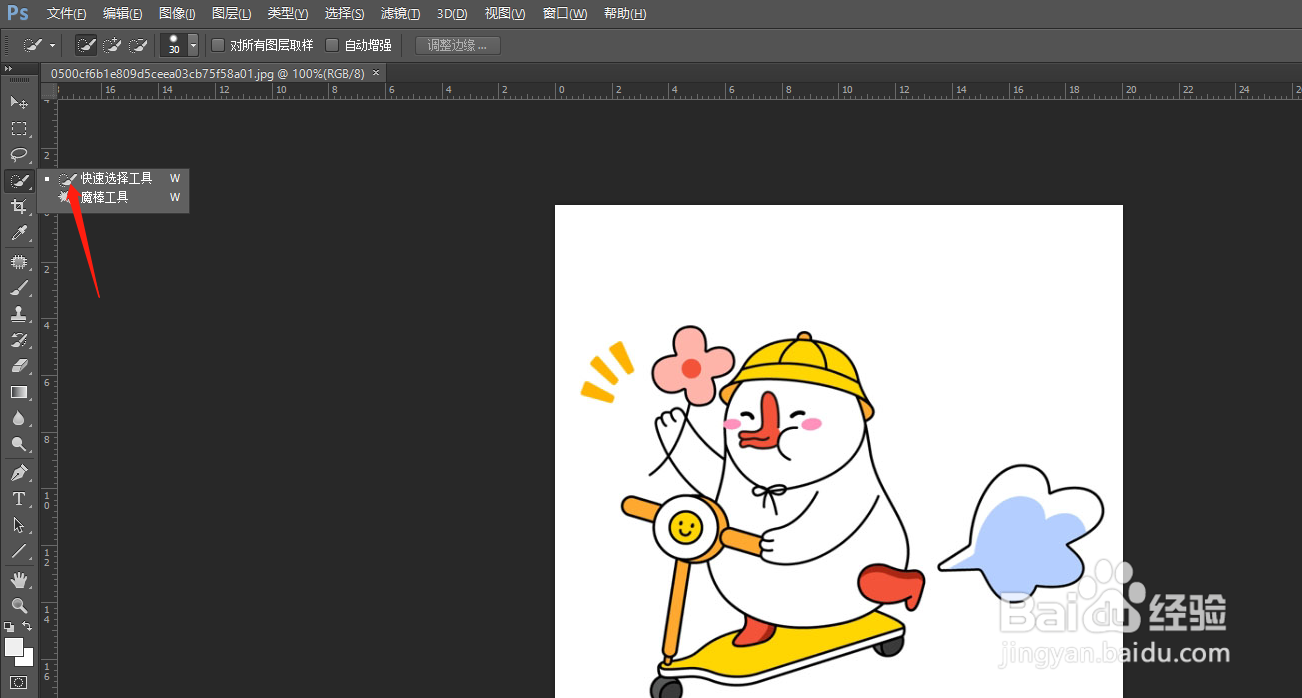Reset default foreground and background colors
Image resolution: width=1302 pixels, height=698 pixels.
pyautogui.click(x=9, y=627)
